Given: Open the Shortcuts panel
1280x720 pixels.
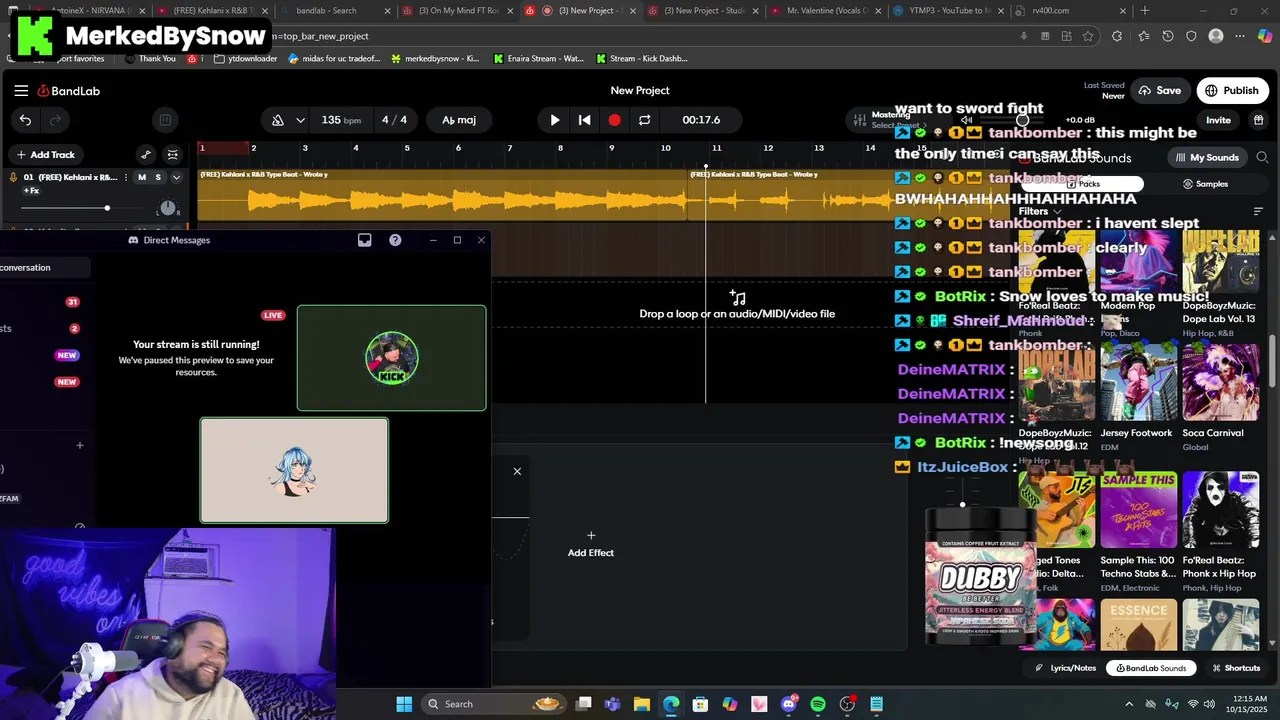Looking at the screenshot, I should pos(1236,668).
